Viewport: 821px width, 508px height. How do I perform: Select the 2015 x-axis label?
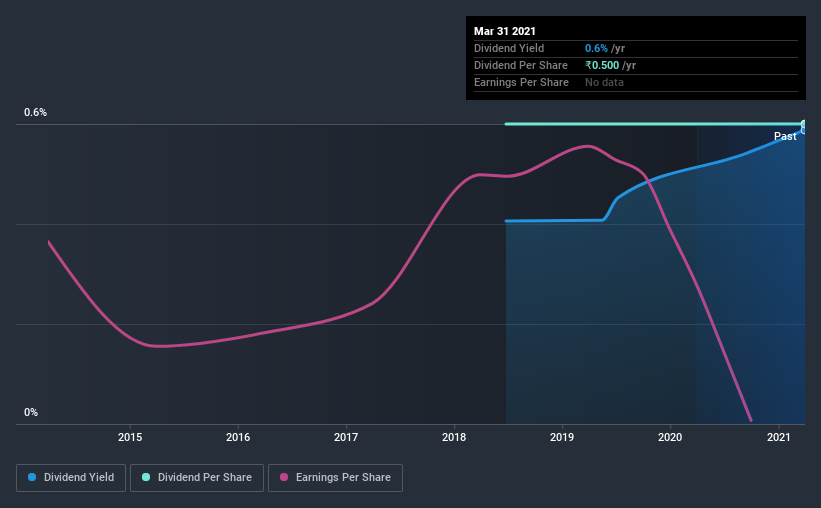coord(130,437)
